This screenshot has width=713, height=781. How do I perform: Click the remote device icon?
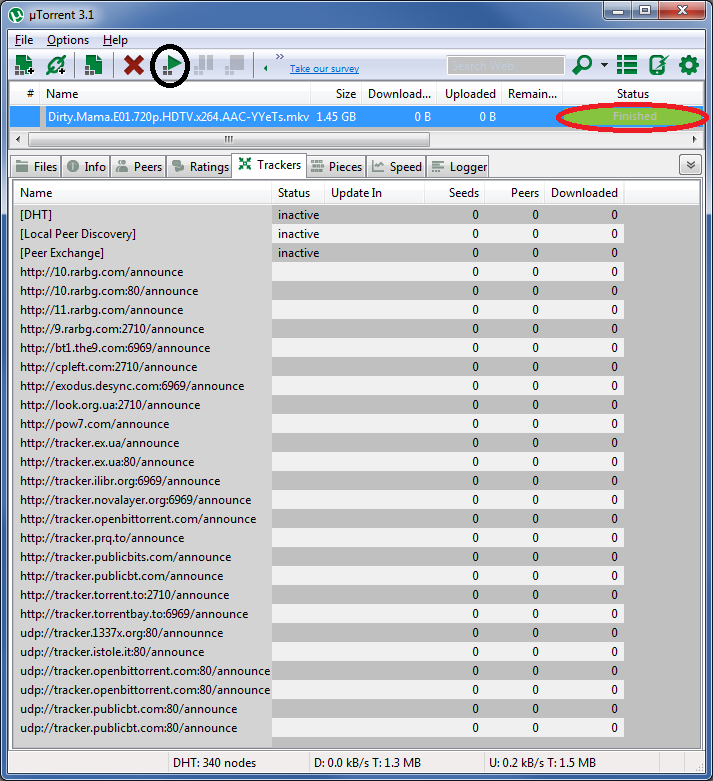pyautogui.click(x=658, y=65)
